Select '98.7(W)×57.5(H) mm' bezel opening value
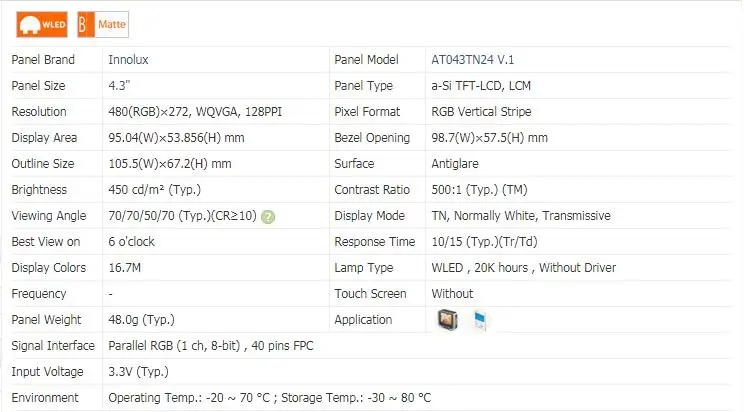The height and width of the screenshot is (412, 744). tap(489, 138)
